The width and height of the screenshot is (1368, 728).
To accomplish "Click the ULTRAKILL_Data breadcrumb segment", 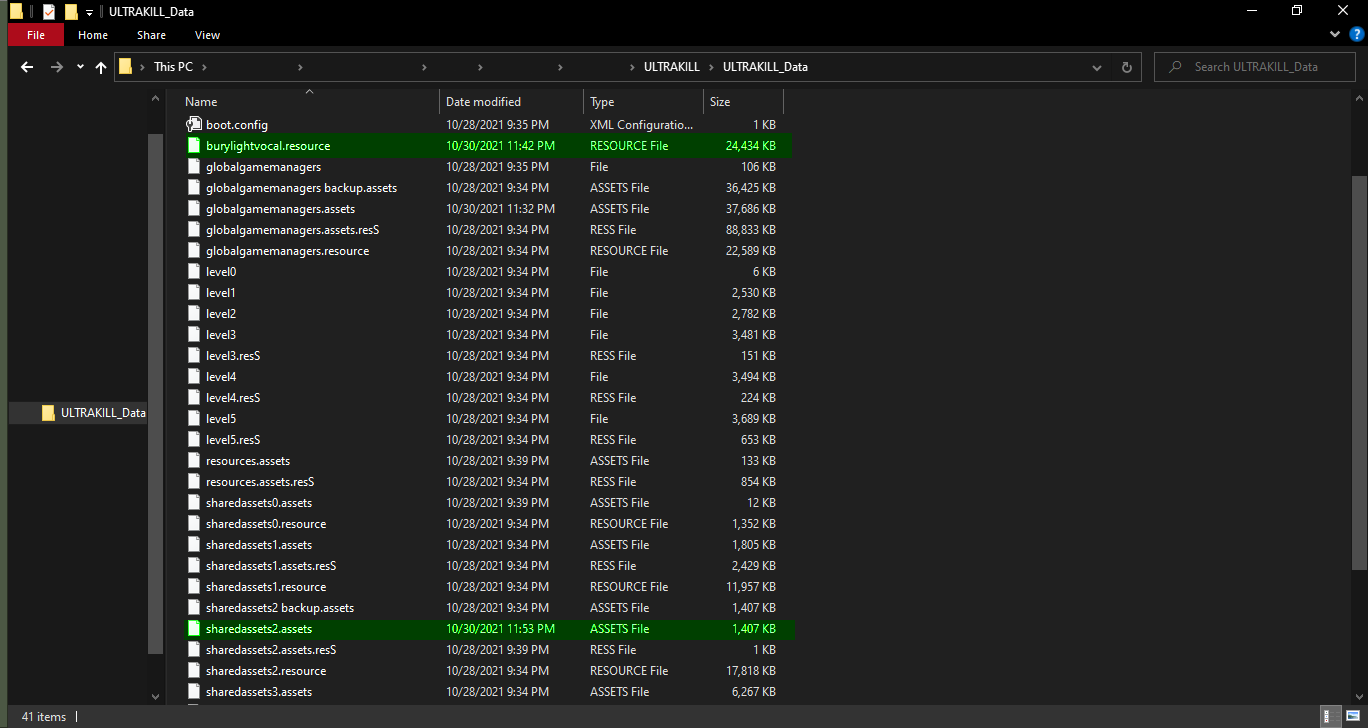I will pos(765,67).
